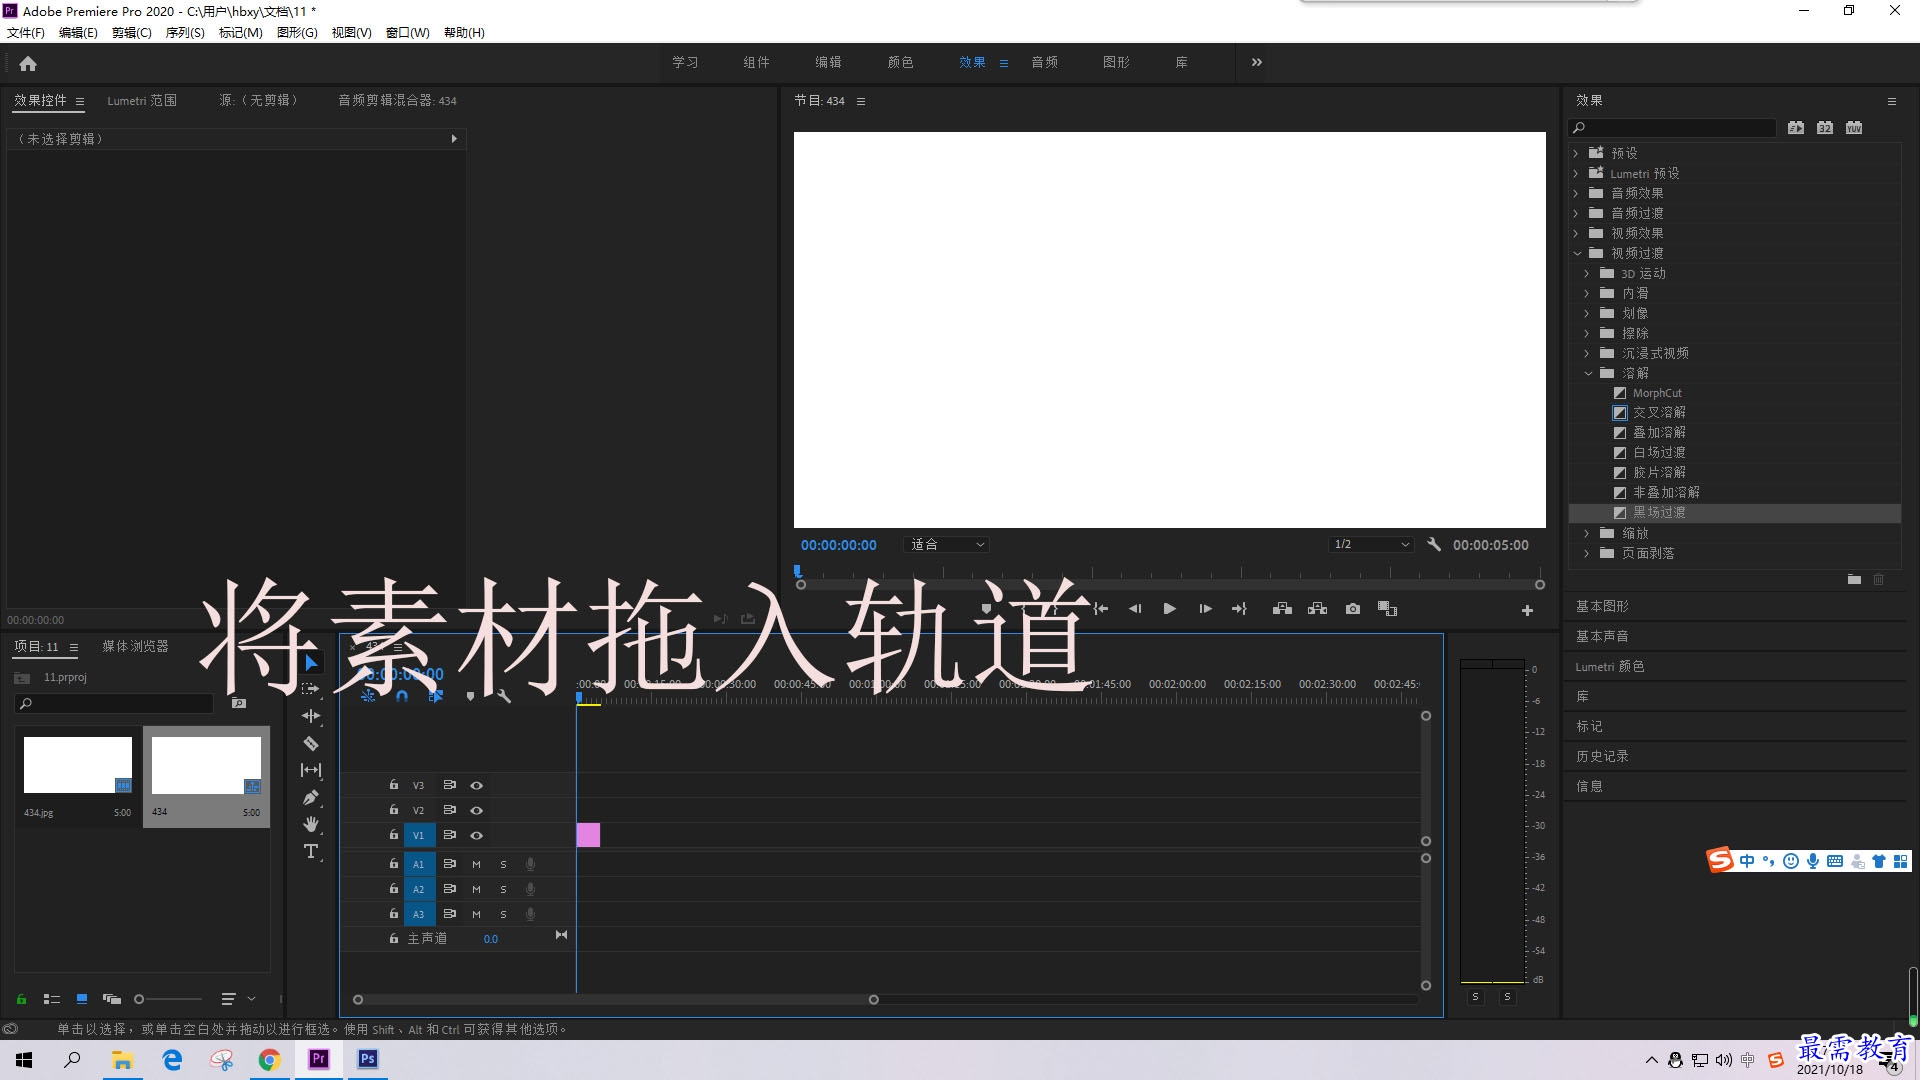Image resolution: width=1920 pixels, height=1080 pixels.
Task: Click the YUV effects filter icon
Action: click(1854, 128)
